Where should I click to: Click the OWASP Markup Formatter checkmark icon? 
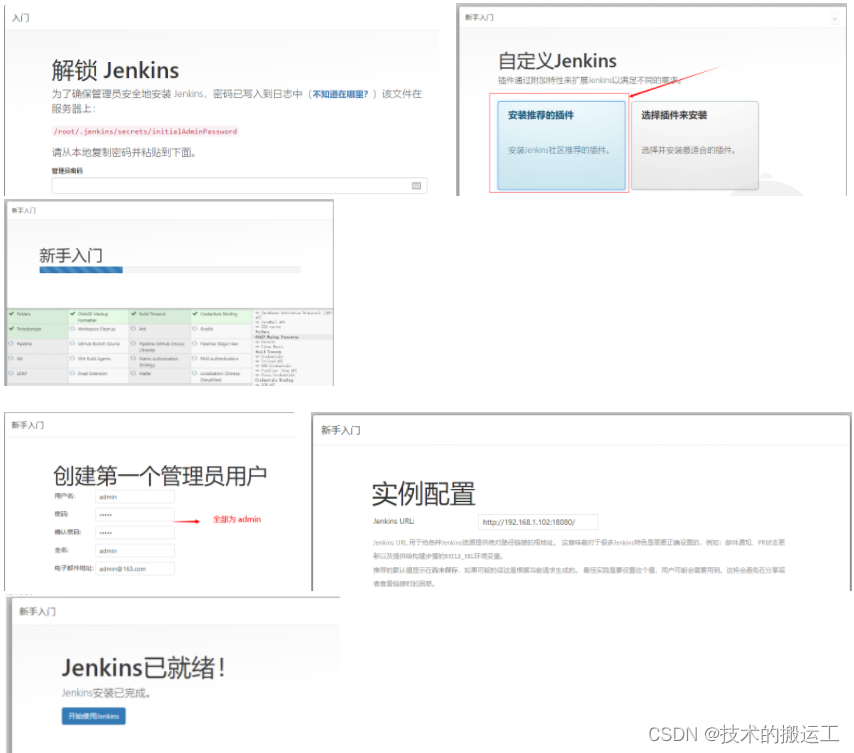pos(72,314)
